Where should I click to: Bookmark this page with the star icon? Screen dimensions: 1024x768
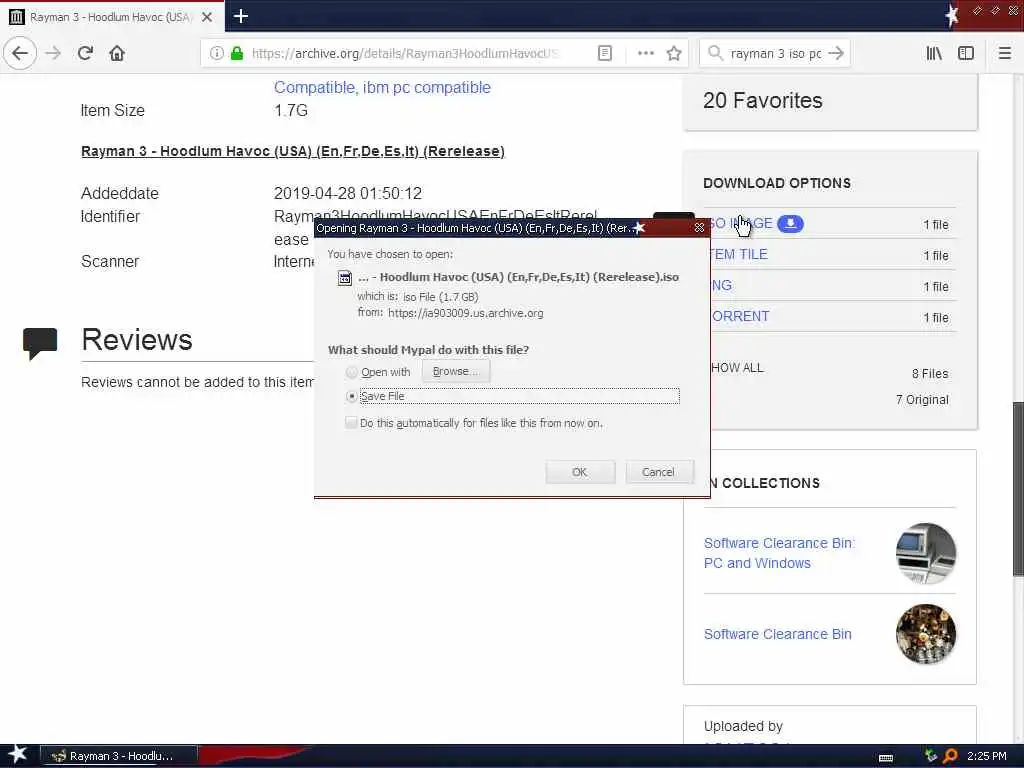click(x=674, y=53)
